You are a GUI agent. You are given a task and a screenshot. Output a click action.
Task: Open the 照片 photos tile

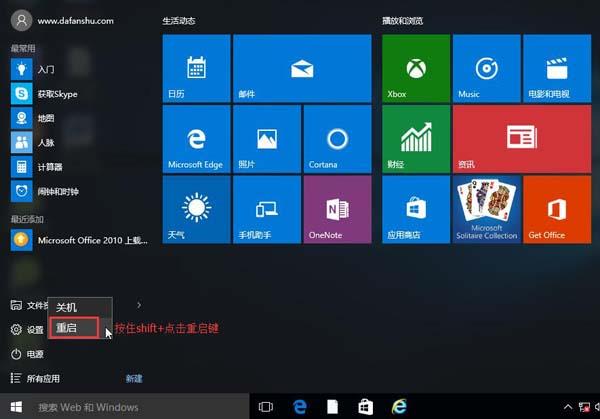coord(267,139)
